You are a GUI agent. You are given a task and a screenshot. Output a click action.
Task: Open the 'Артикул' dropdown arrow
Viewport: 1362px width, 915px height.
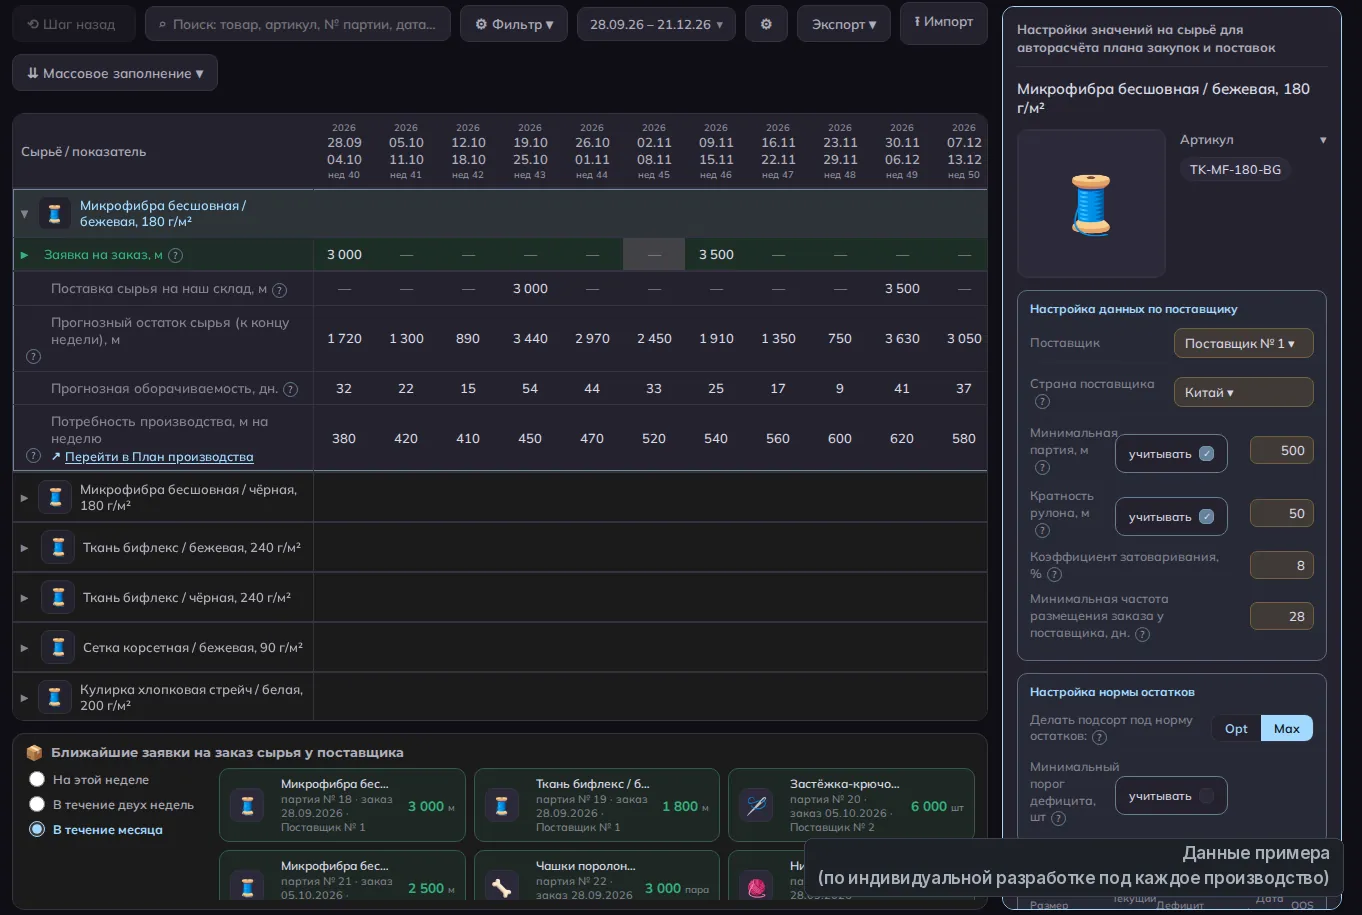pos(1323,140)
